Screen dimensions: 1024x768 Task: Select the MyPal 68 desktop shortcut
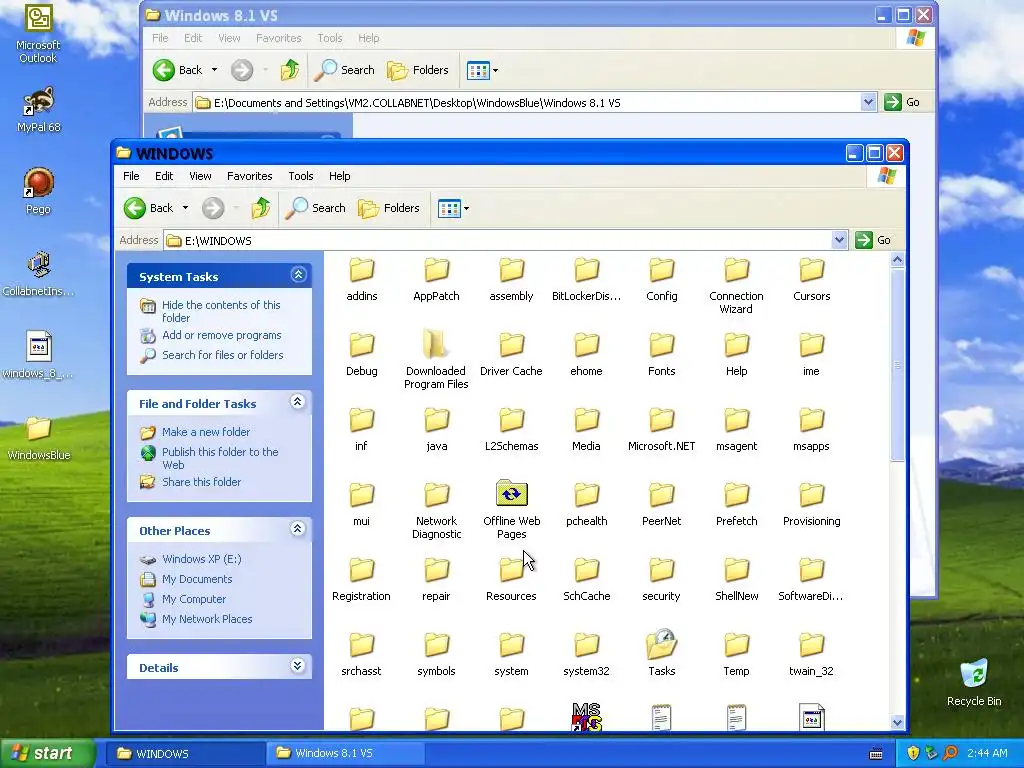38,110
